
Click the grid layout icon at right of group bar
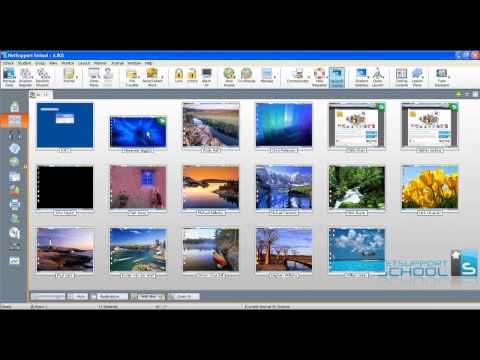coord(475,95)
